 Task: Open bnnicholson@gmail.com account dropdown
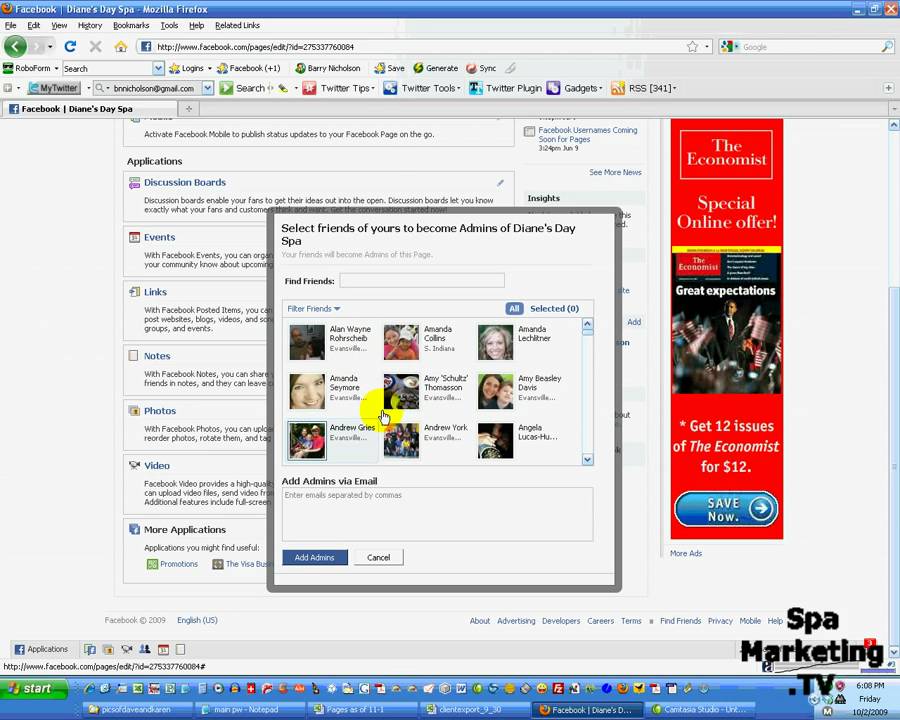(208, 88)
